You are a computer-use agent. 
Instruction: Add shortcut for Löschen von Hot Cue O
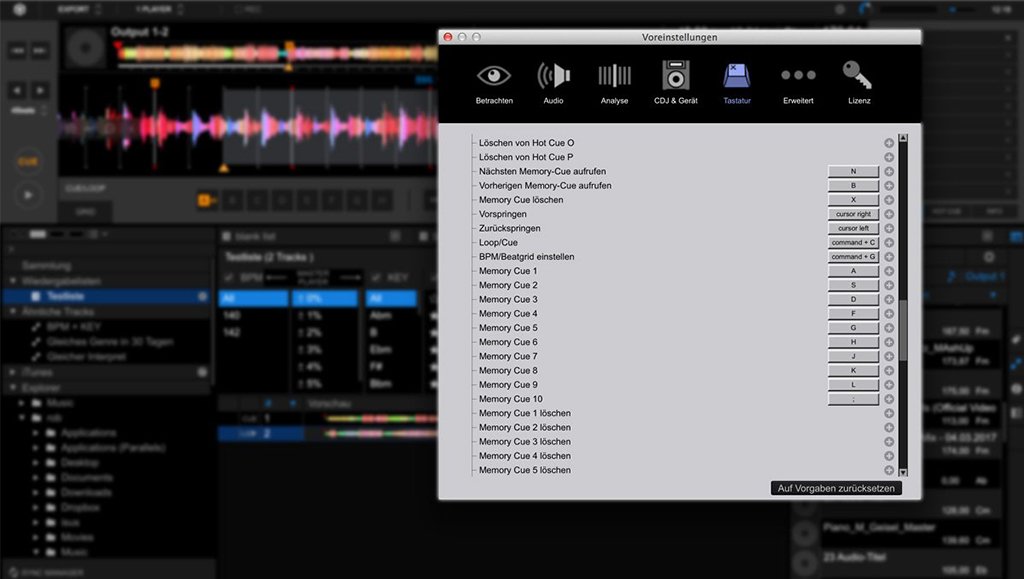click(x=889, y=143)
